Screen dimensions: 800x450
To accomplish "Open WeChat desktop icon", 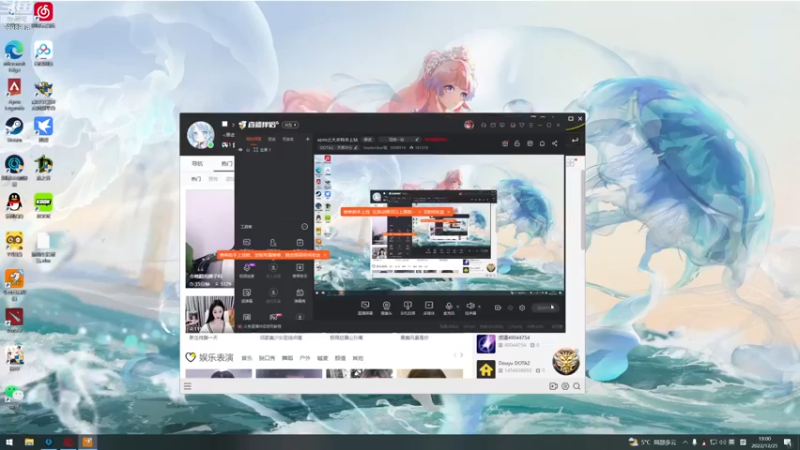I will click(x=14, y=396).
